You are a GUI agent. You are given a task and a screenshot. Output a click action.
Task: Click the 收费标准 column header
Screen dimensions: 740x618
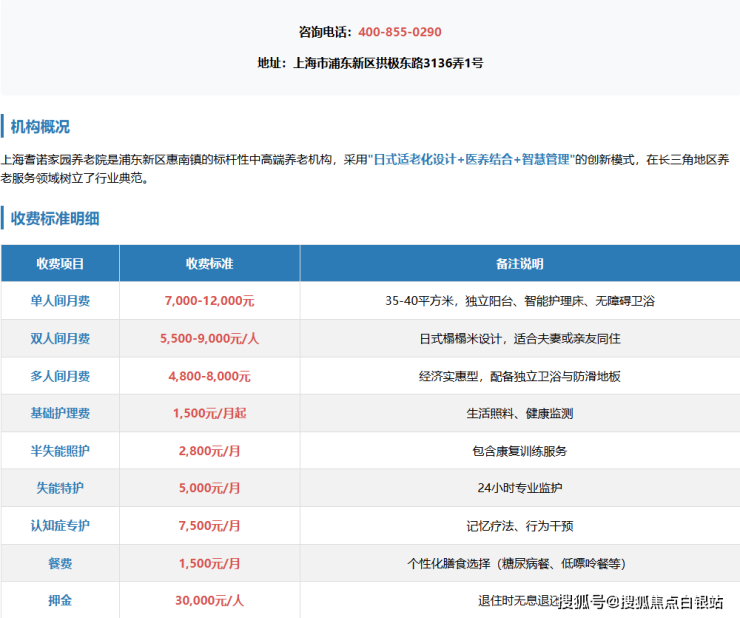(x=209, y=264)
